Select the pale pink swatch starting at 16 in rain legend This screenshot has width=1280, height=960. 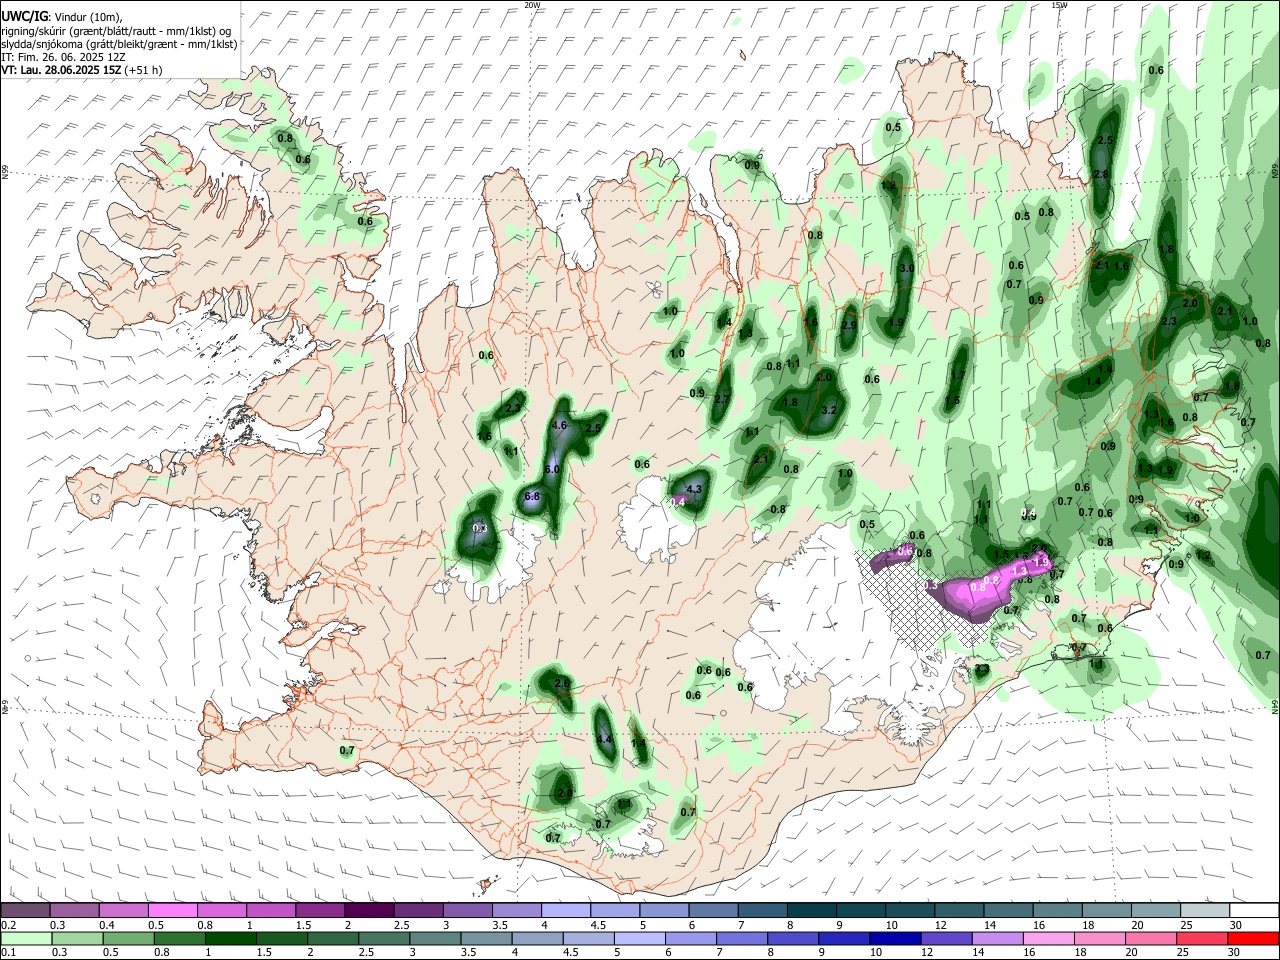coord(1048,939)
